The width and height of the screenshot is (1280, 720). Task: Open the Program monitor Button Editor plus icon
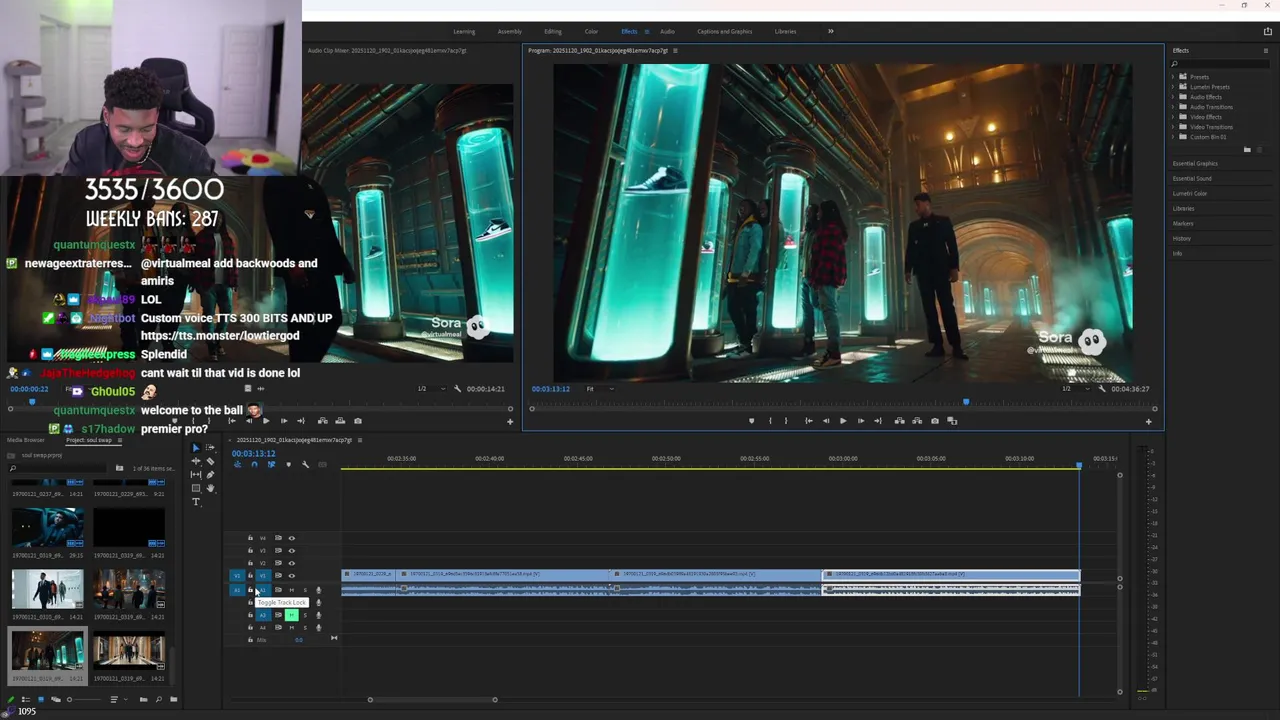point(1148,422)
